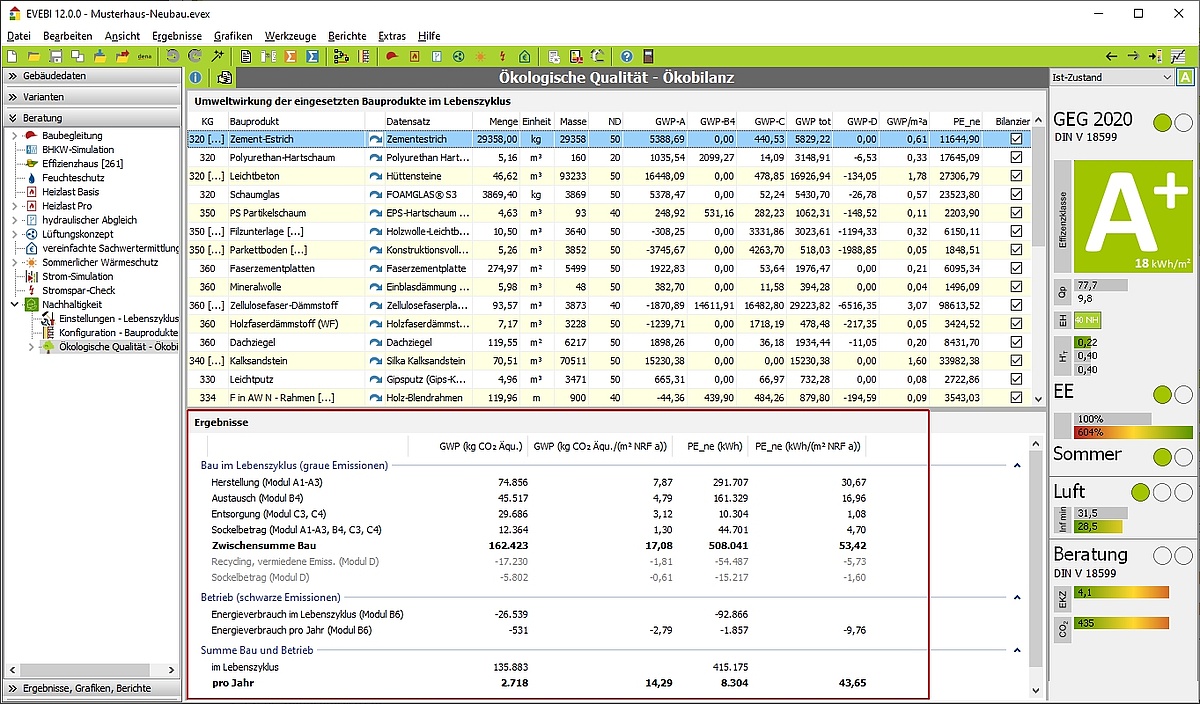
Task: Click the dena toolbar icon
Action: click(x=145, y=56)
